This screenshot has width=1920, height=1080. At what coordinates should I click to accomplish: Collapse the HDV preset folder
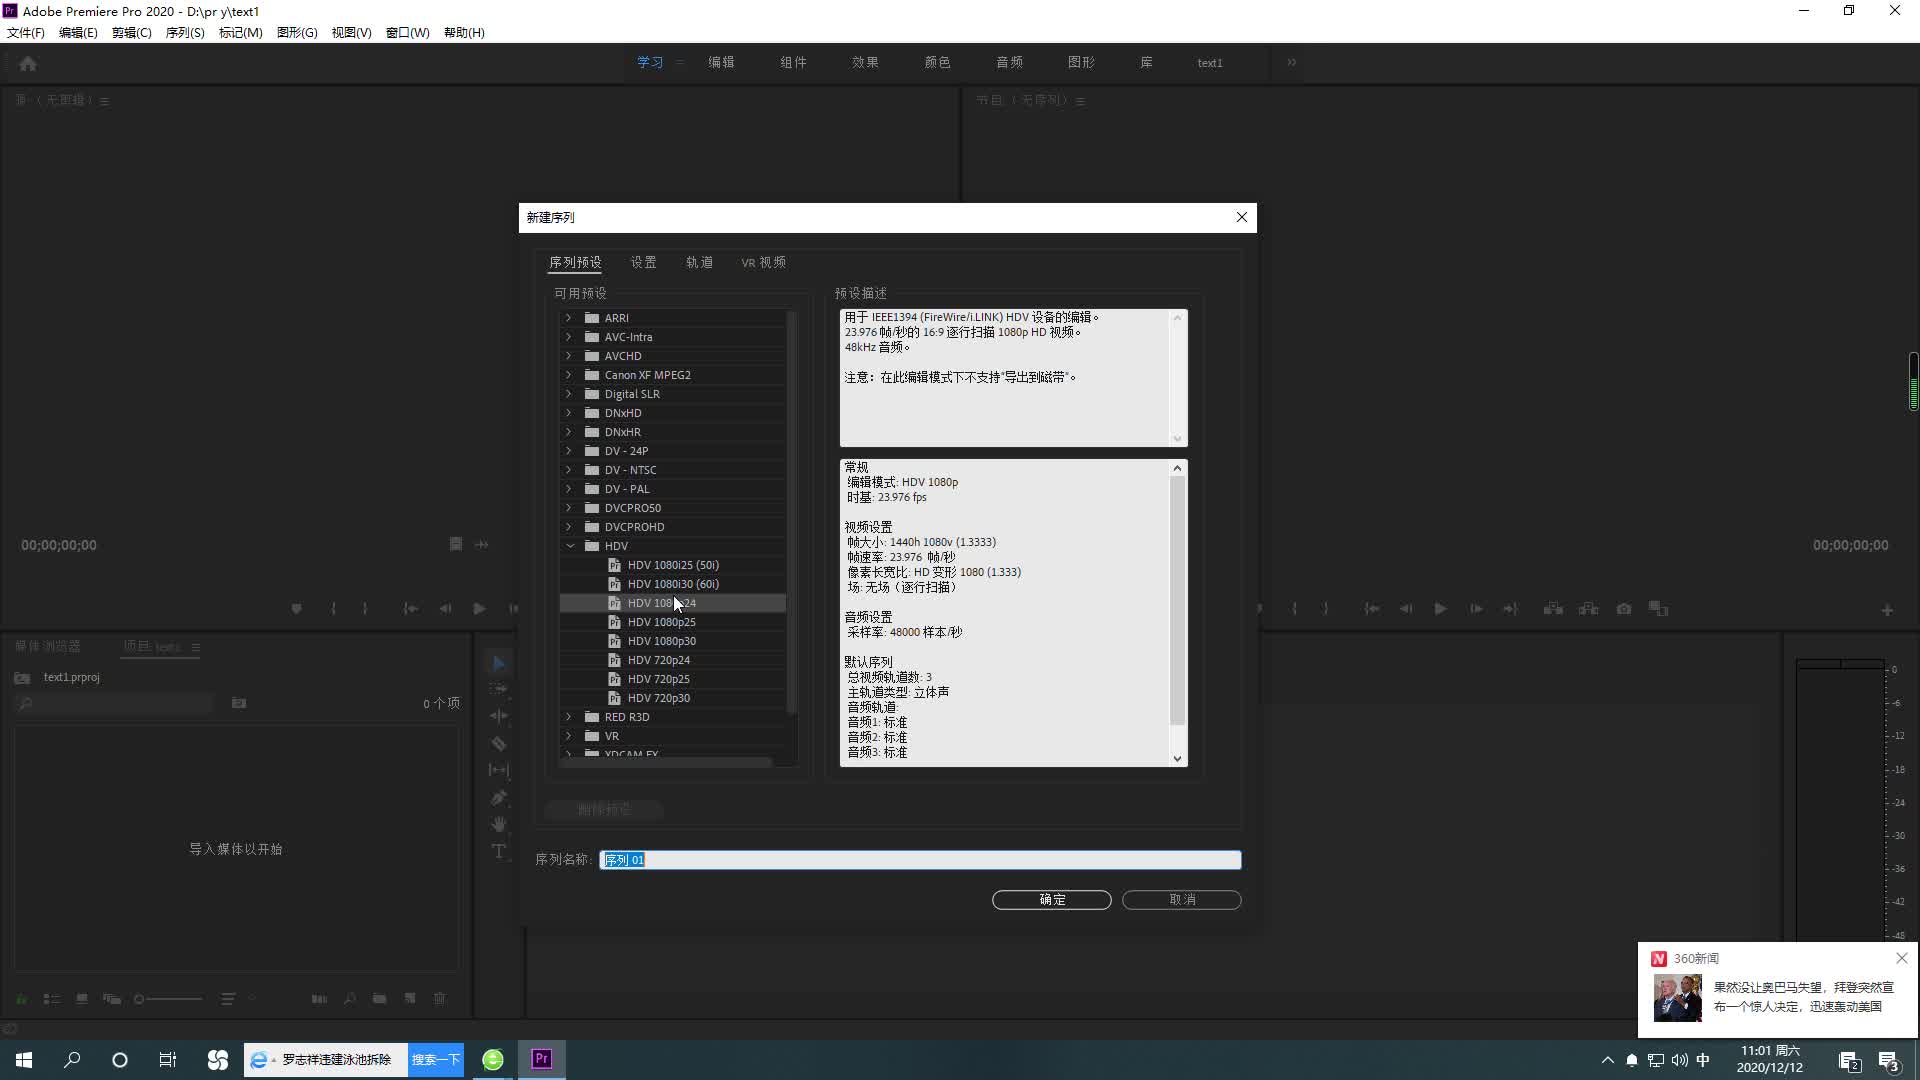570,546
